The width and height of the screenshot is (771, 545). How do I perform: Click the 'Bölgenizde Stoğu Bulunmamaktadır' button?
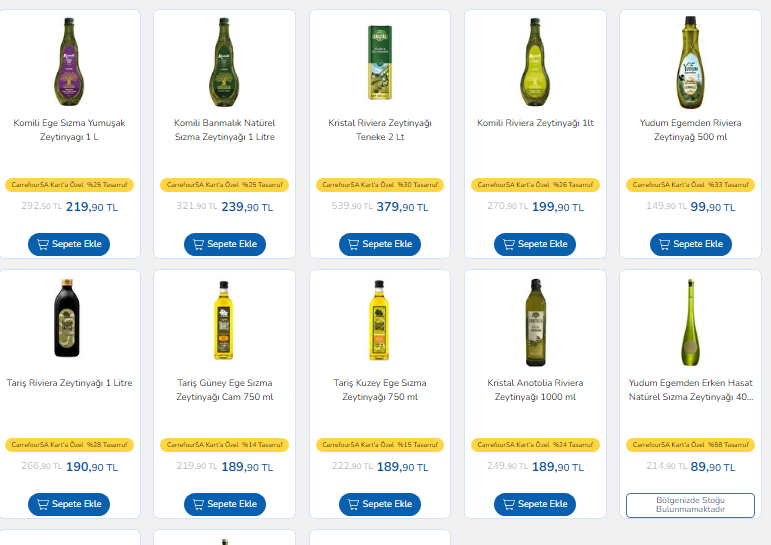pos(690,505)
